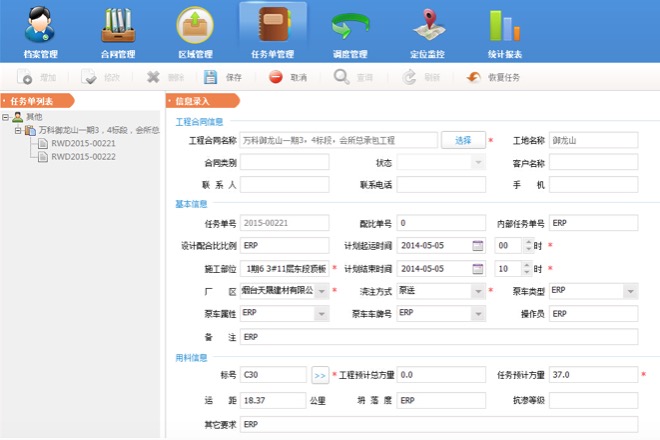
Task: Open the 泵车属性 dropdown
Action: pos(322,314)
